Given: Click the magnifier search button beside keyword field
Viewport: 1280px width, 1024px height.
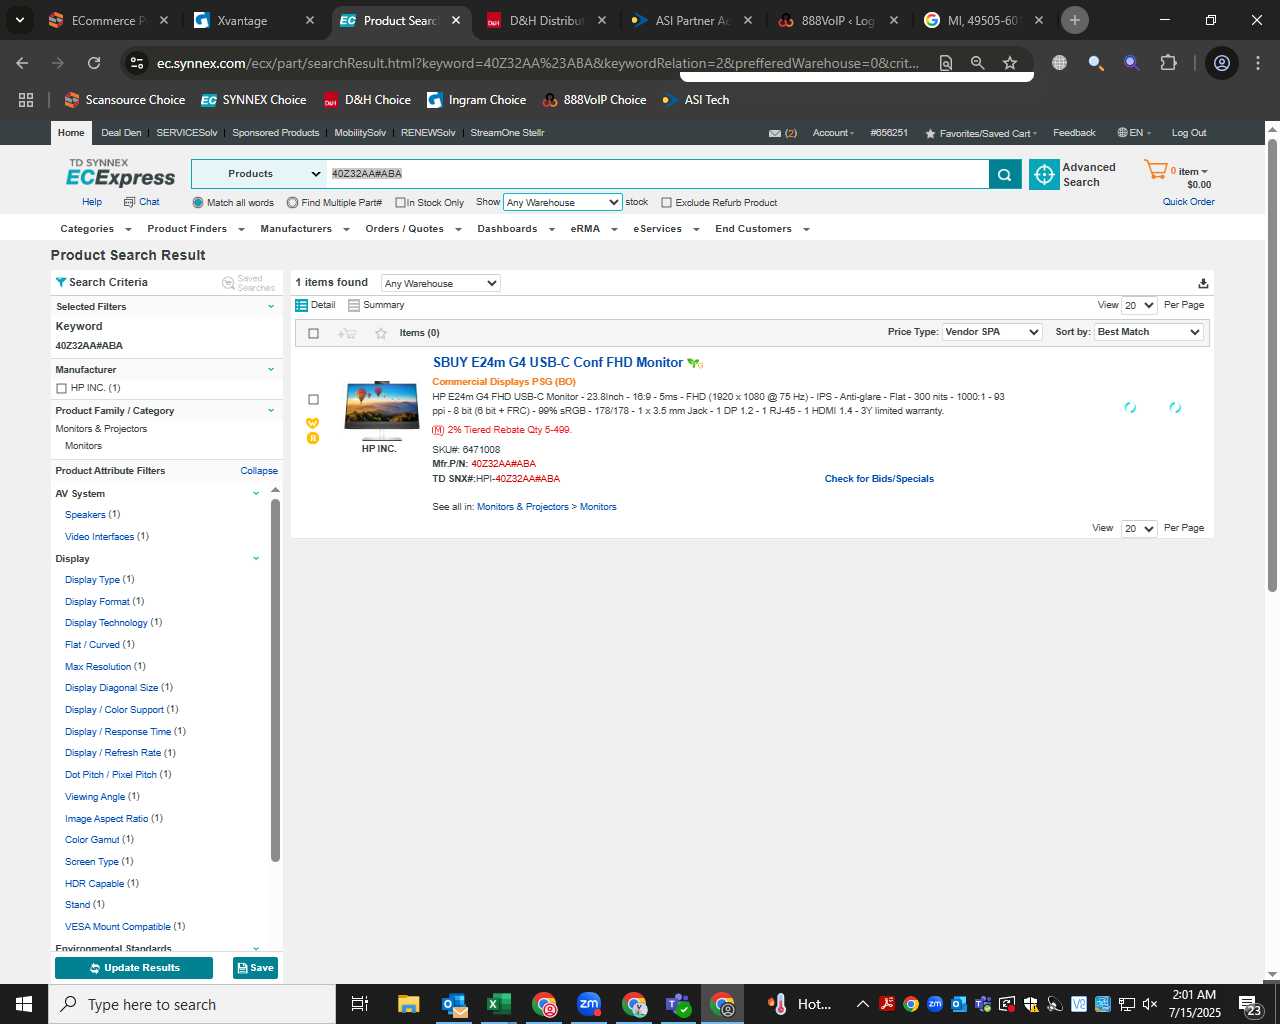Looking at the screenshot, I should [1004, 174].
